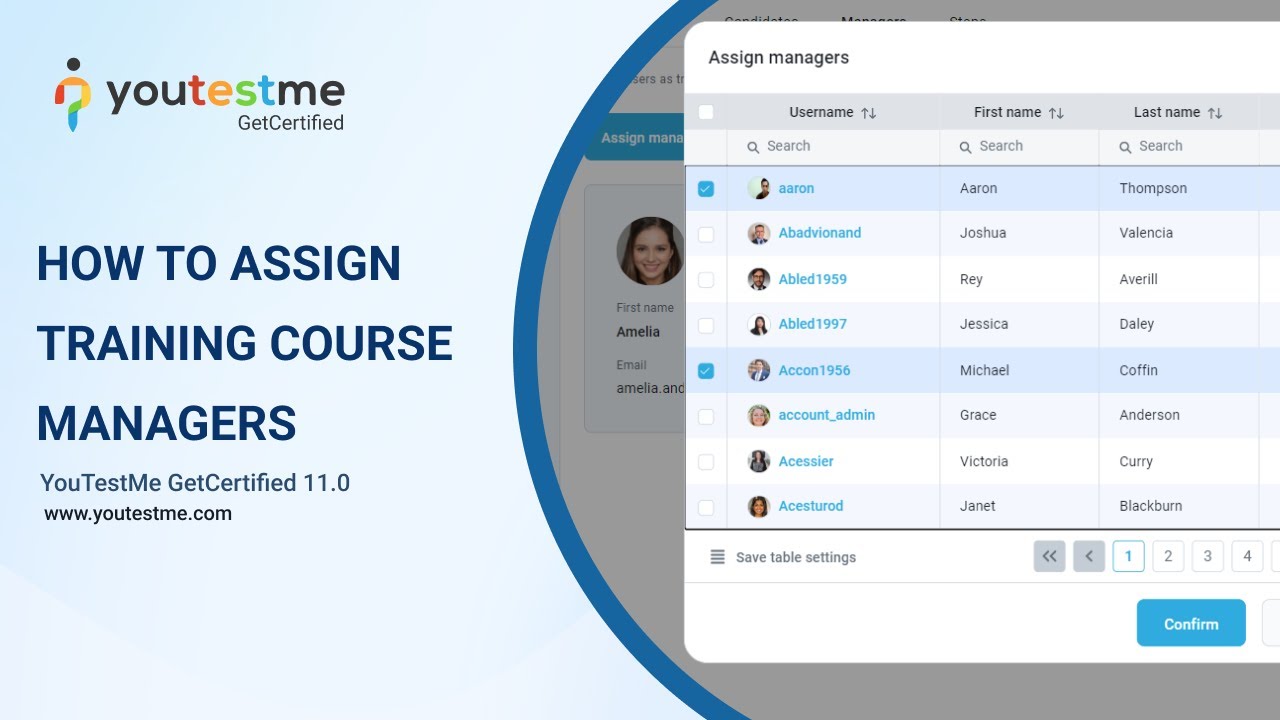This screenshot has height=720, width=1280.
Task: Sort by First name using the sort arrows
Action: tap(1056, 113)
